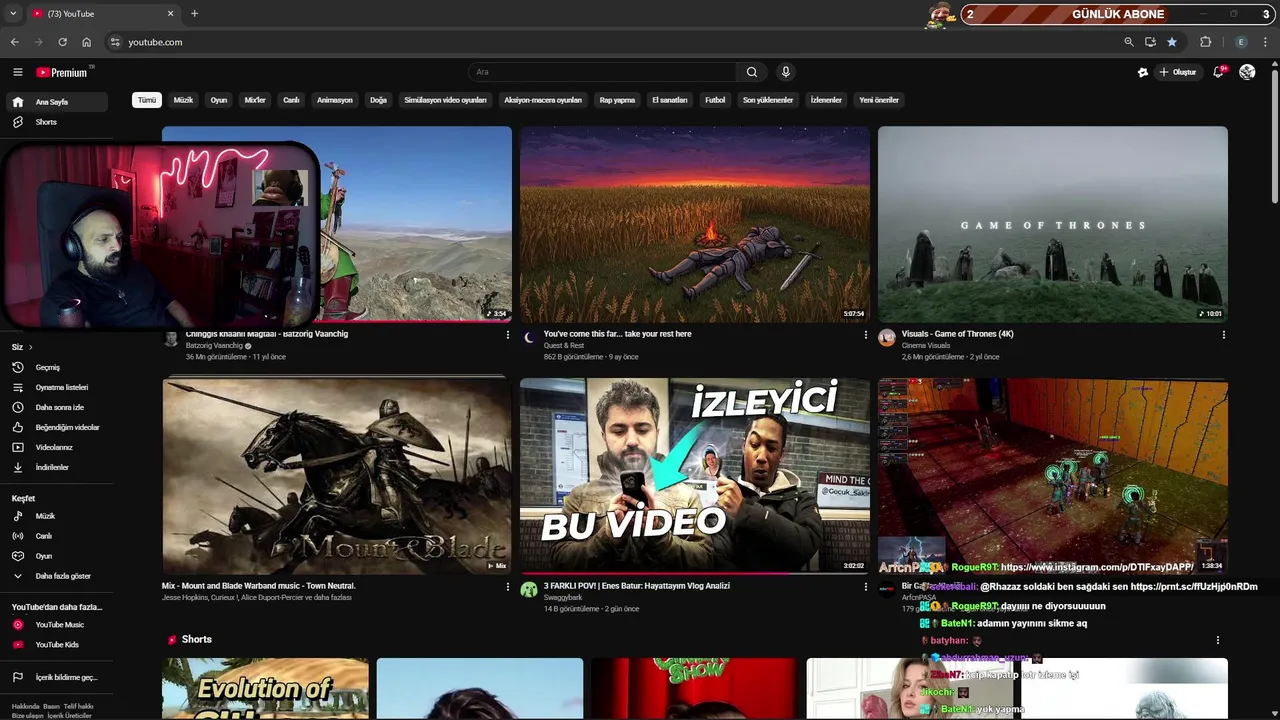The height and width of the screenshot is (720, 1280).
Task: Open Müzik under Keşfet
Action: [56, 516]
